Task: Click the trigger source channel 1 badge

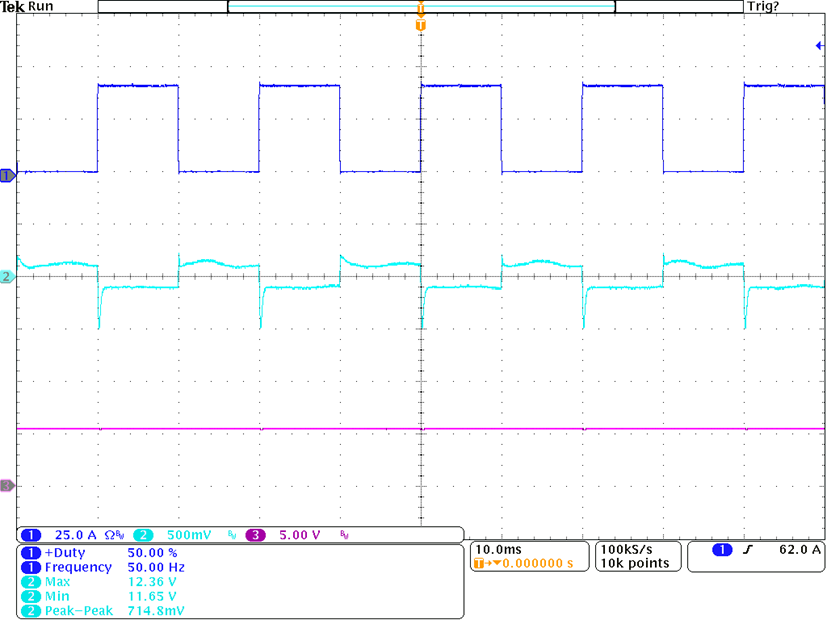Action: (722, 550)
